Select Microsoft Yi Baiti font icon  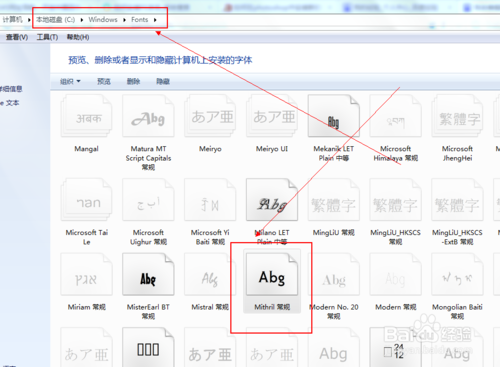[210, 200]
